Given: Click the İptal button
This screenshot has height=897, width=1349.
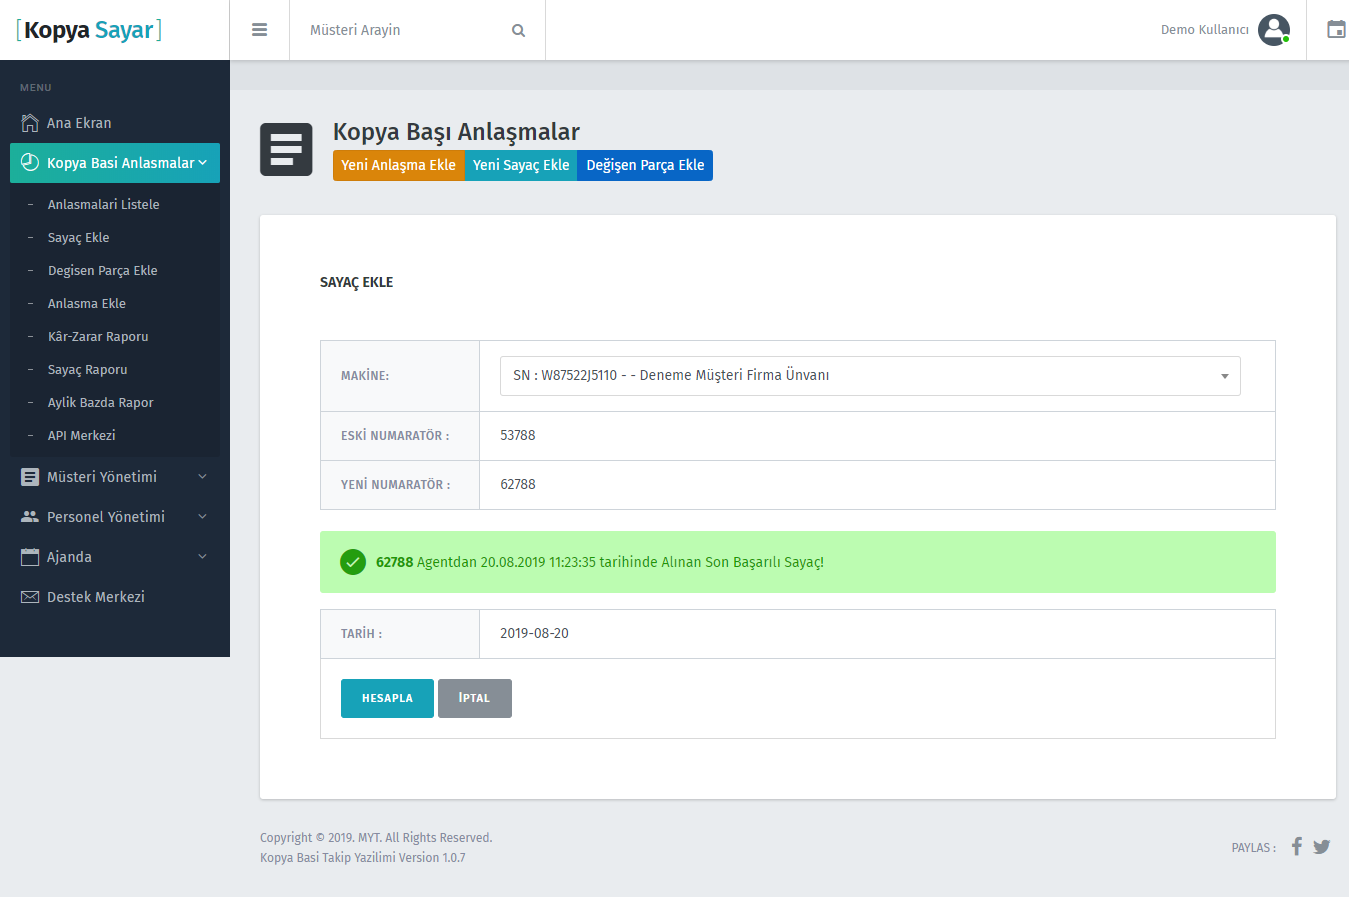Looking at the screenshot, I should 474,698.
